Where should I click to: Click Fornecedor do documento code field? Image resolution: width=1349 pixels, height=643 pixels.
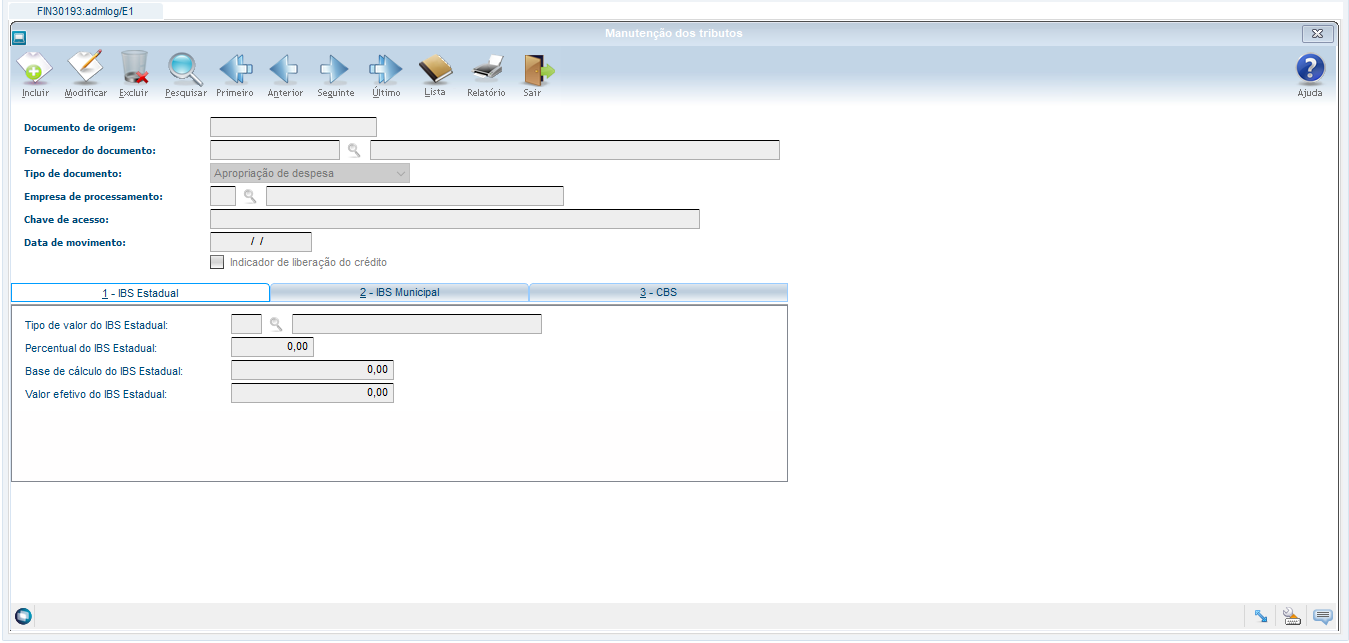tap(275, 150)
